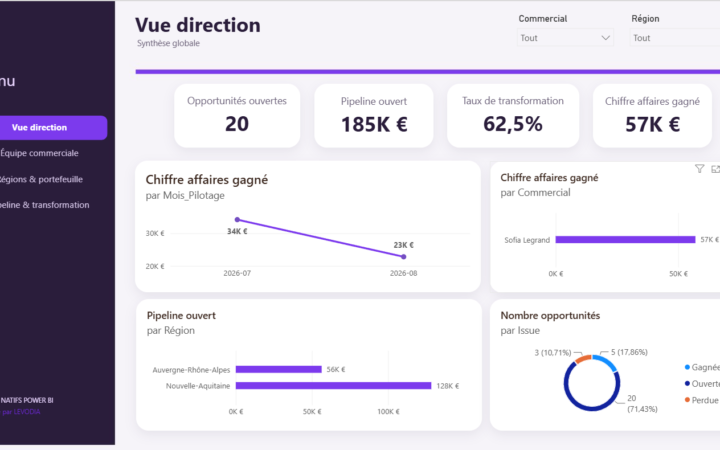
Task: Click the filter funnel icon on Commercial chart
Action: pos(699,169)
